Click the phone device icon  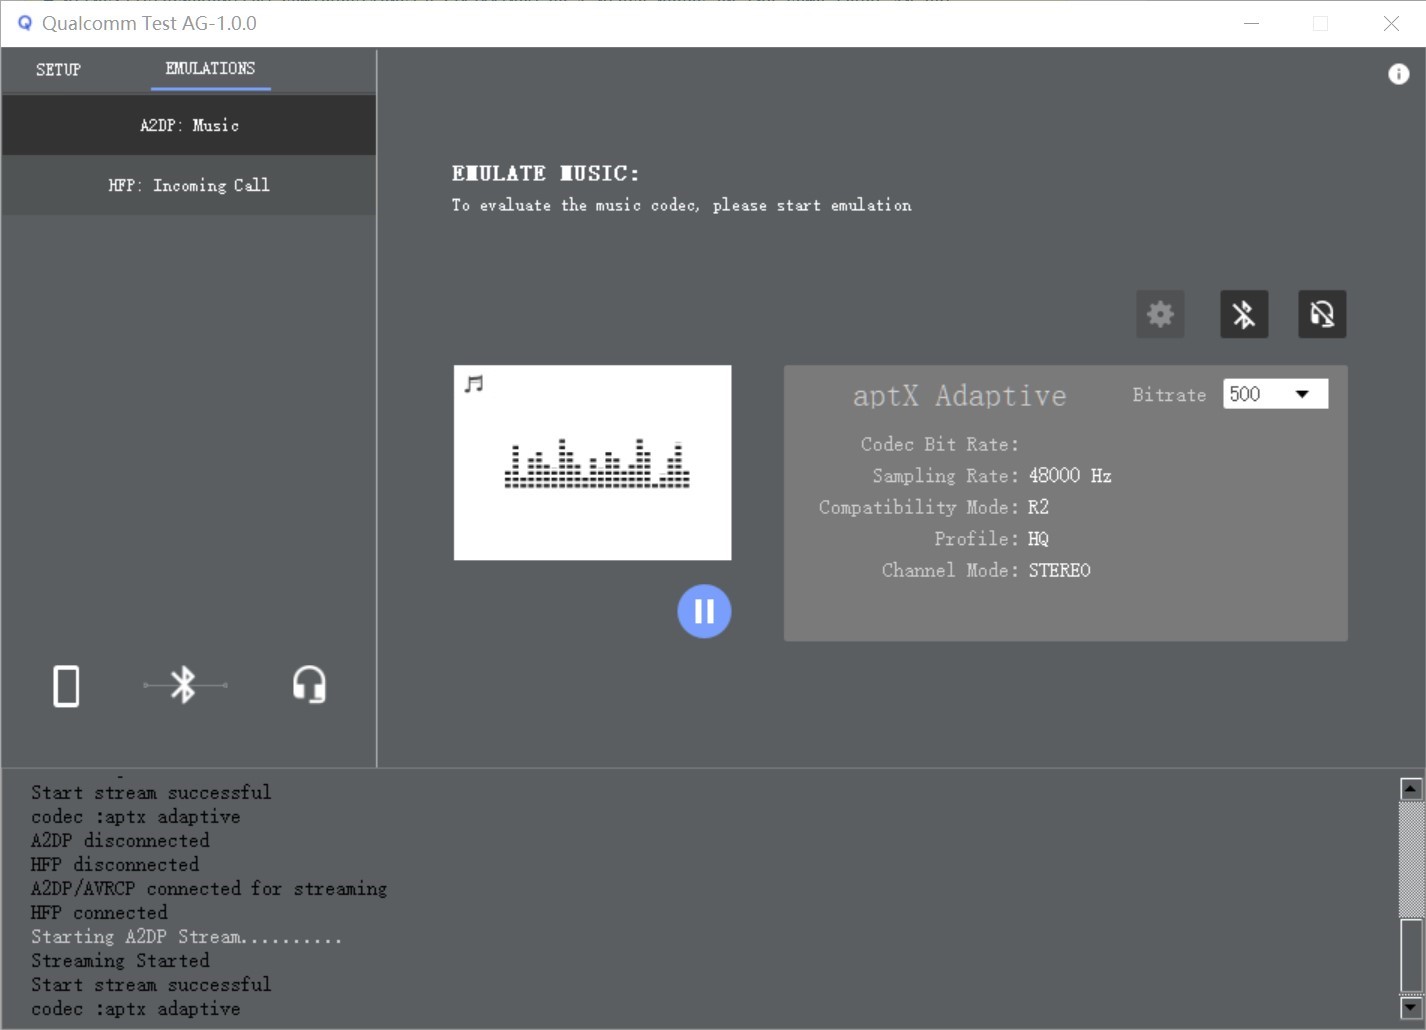[66, 686]
